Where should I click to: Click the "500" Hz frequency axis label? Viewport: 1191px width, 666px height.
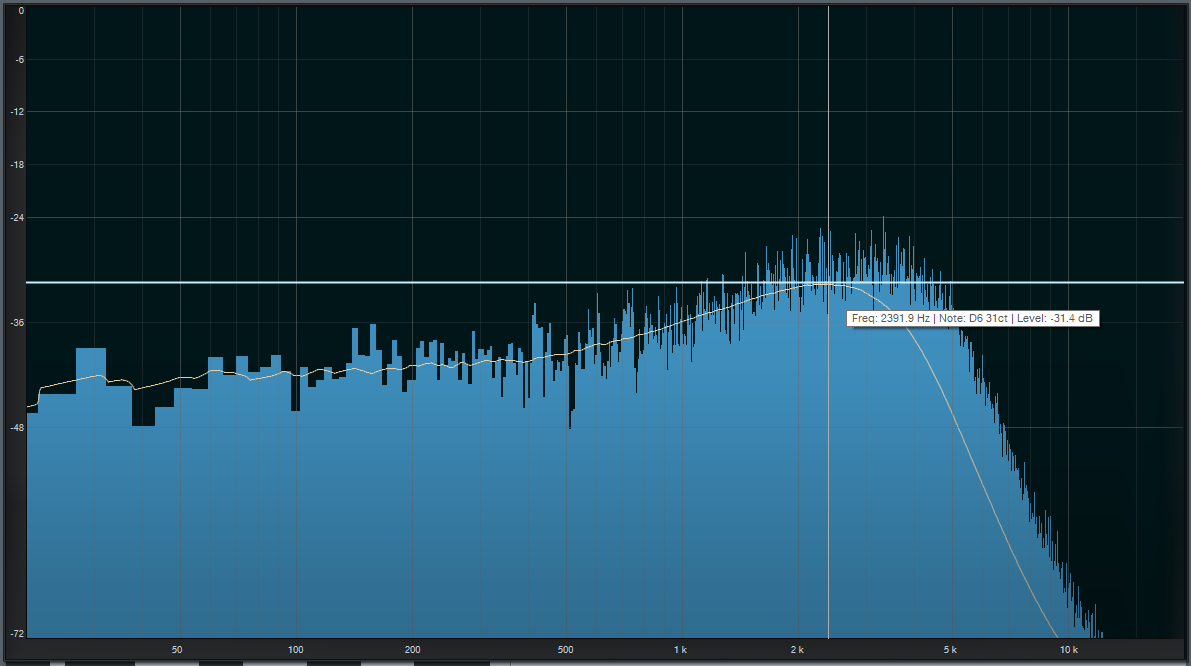coord(565,650)
